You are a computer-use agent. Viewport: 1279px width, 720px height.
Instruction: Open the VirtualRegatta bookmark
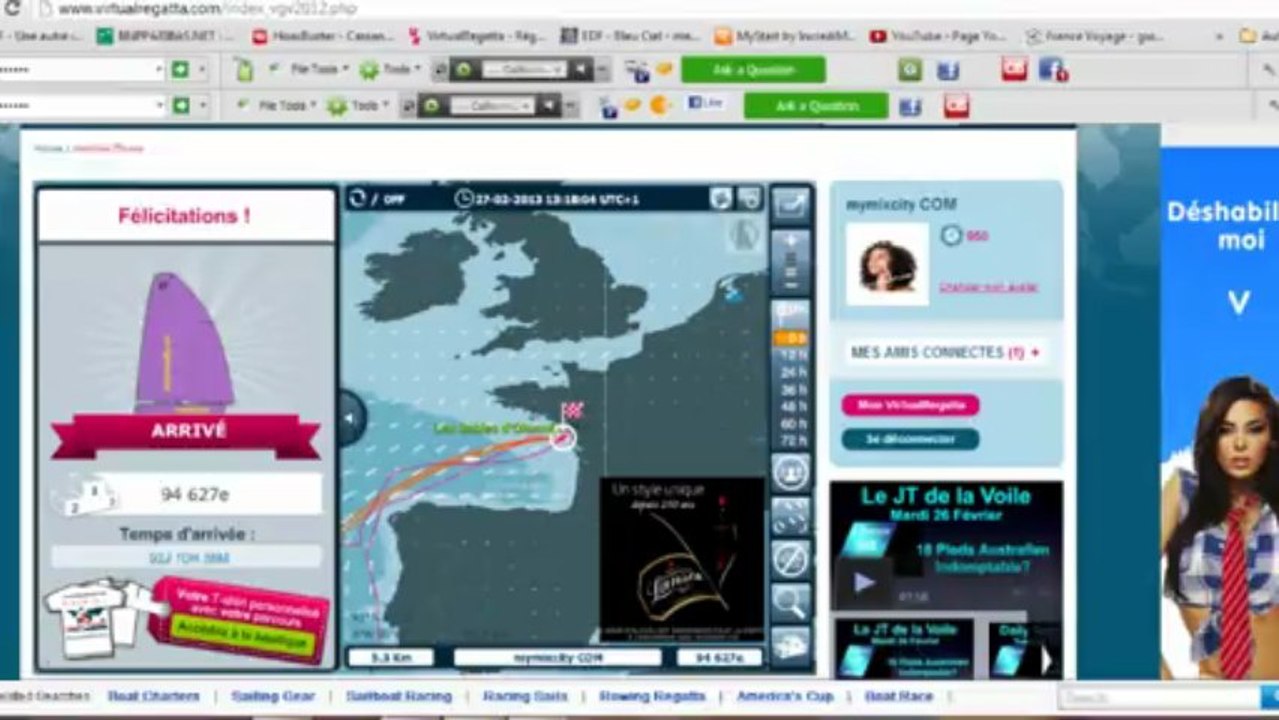pyautogui.click(x=478, y=36)
